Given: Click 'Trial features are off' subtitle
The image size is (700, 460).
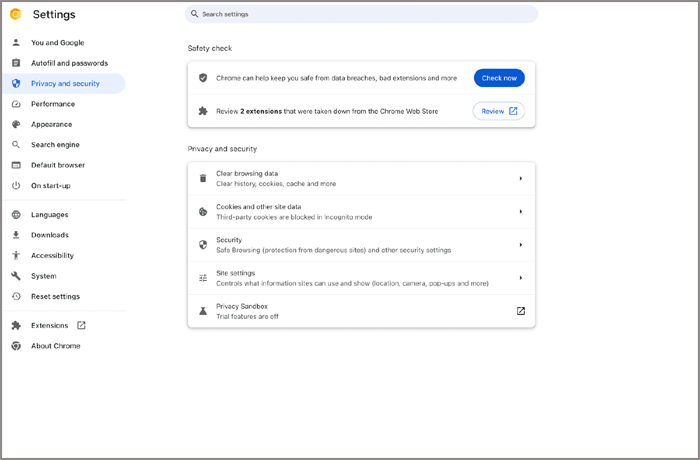Looking at the screenshot, I should 247,317.
